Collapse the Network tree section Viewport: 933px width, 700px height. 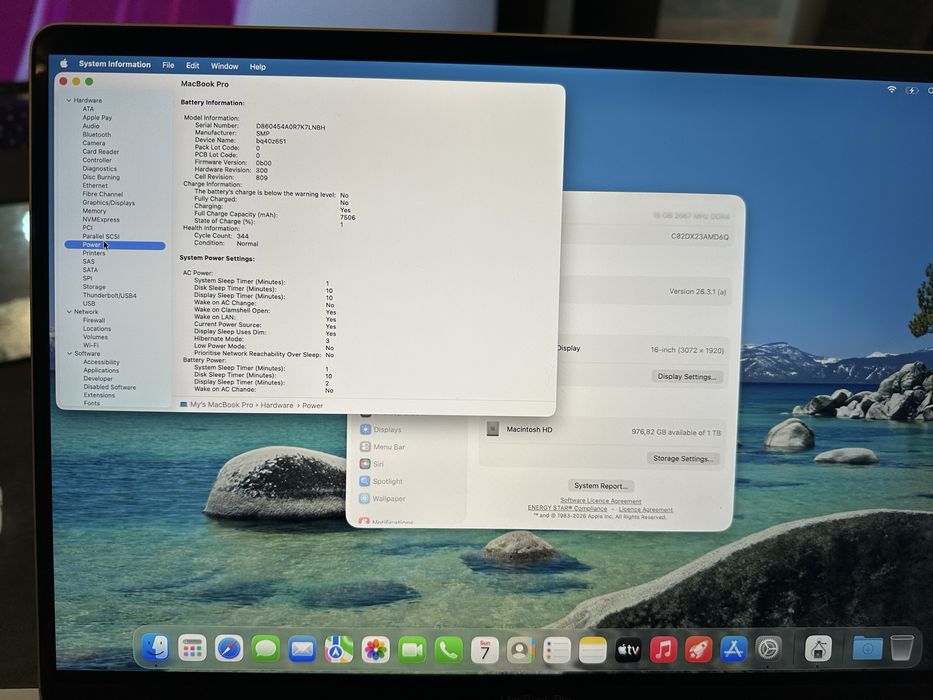point(69,311)
